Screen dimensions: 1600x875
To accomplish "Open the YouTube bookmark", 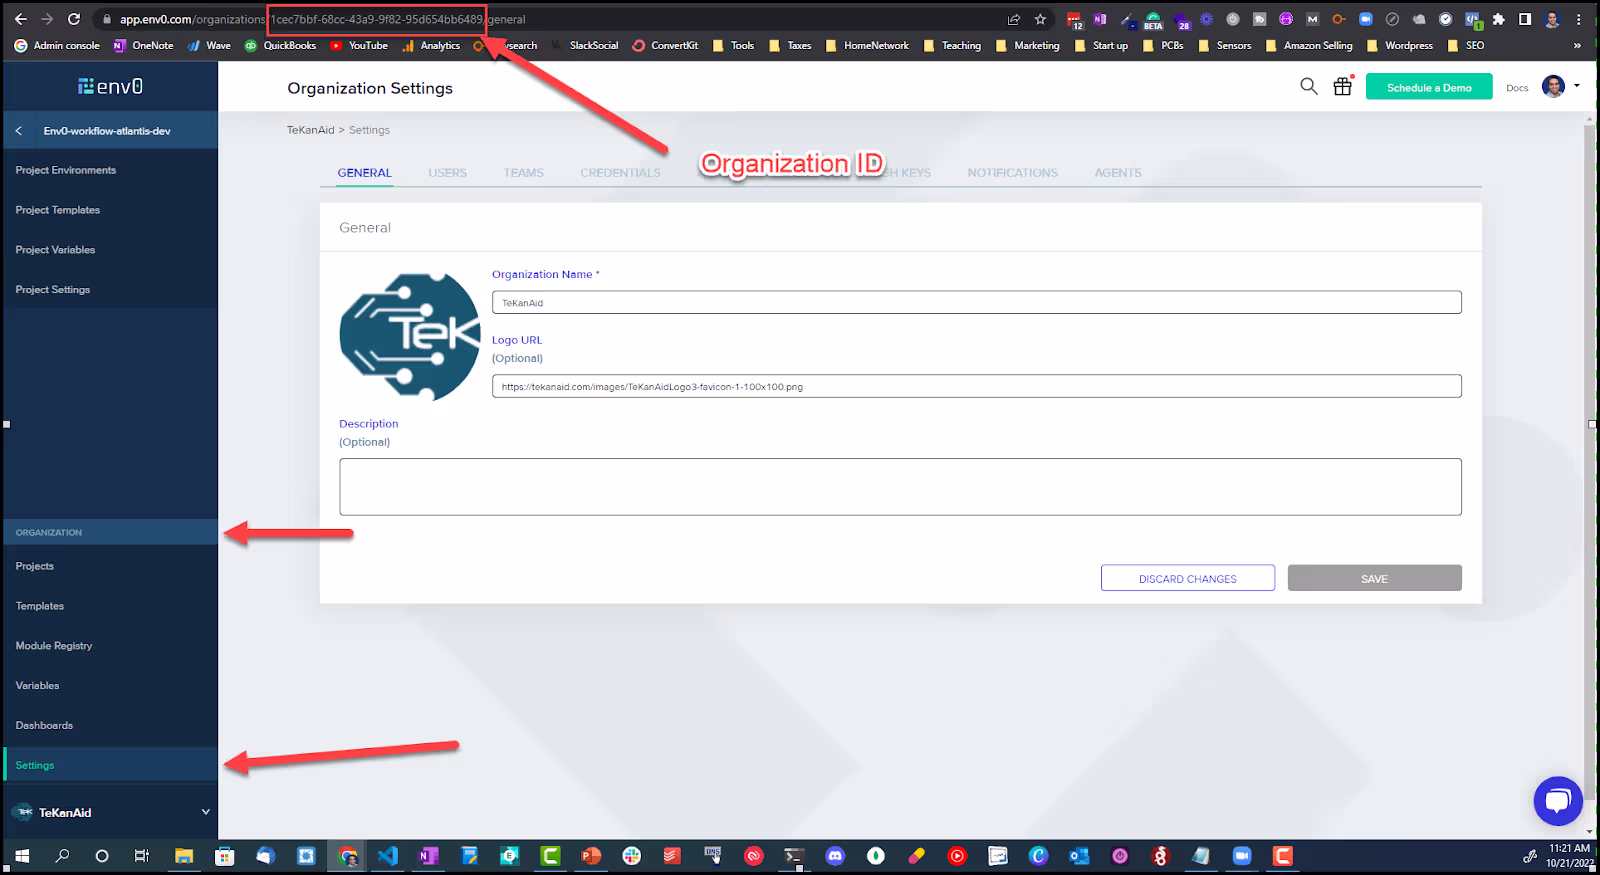I will coord(359,45).
